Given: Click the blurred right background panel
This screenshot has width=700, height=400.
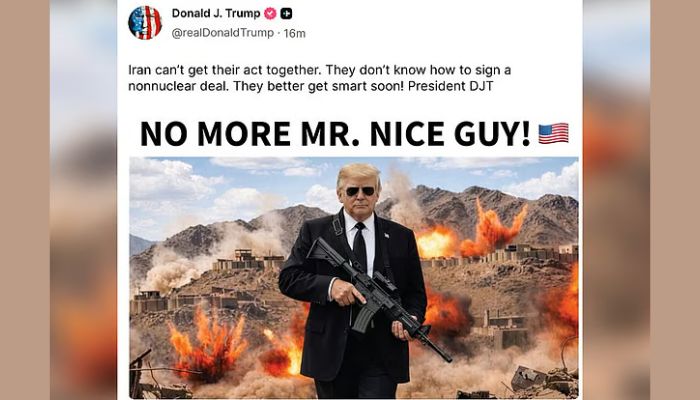Looking at the screenshot, I should (x=616, y=200).
